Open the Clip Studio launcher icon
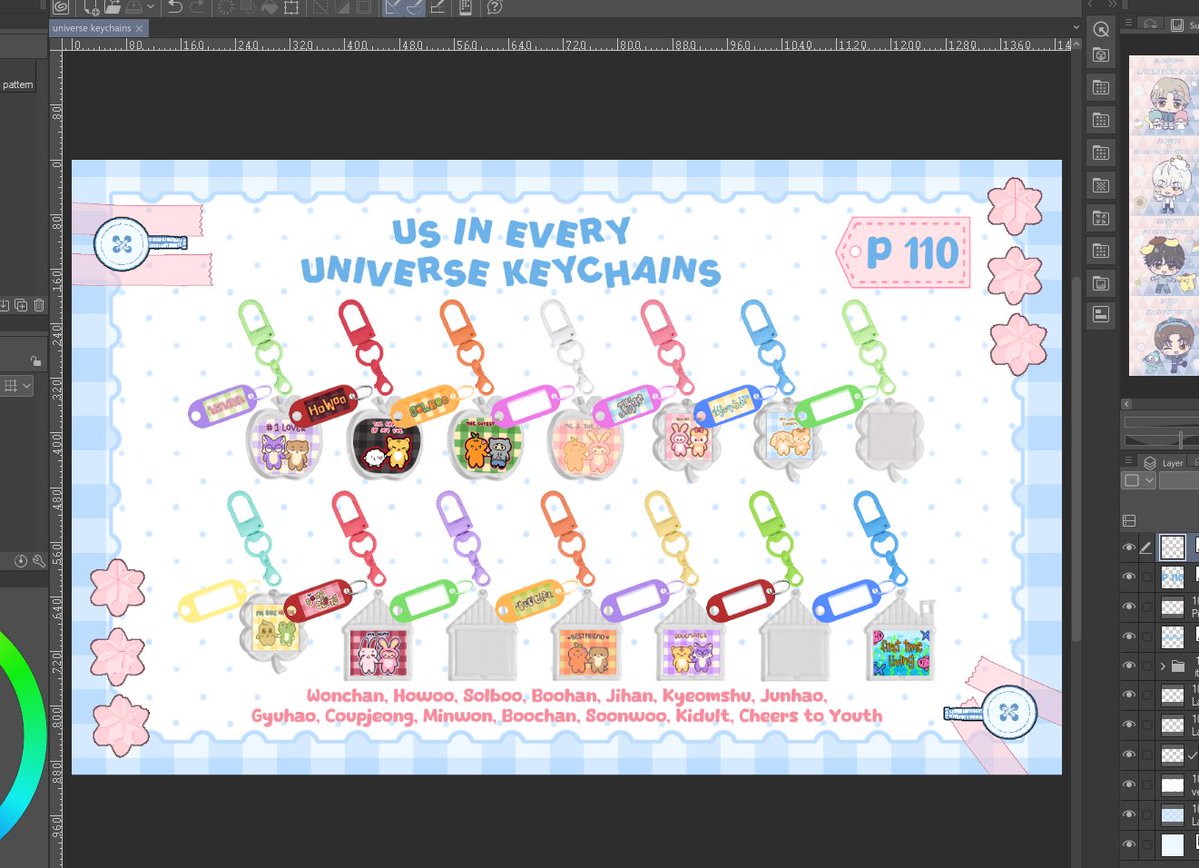The width and height of the screenshot is (1199, 868). coord(60,7)
